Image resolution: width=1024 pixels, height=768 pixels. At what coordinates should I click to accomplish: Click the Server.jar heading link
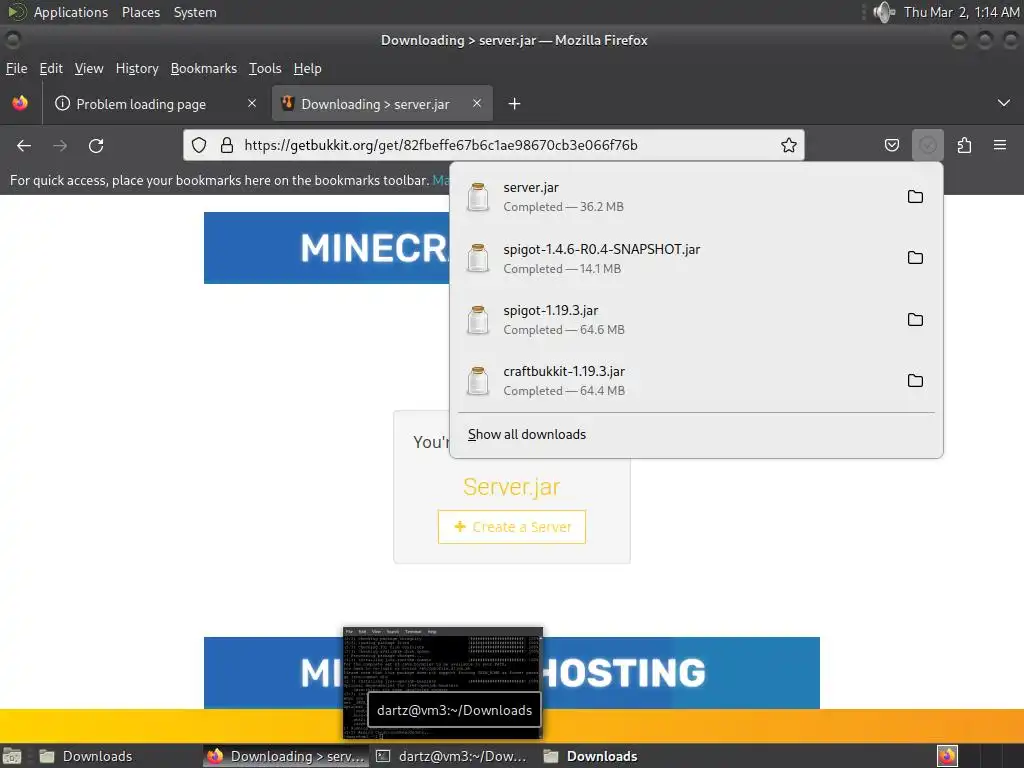tap(511, 487)
